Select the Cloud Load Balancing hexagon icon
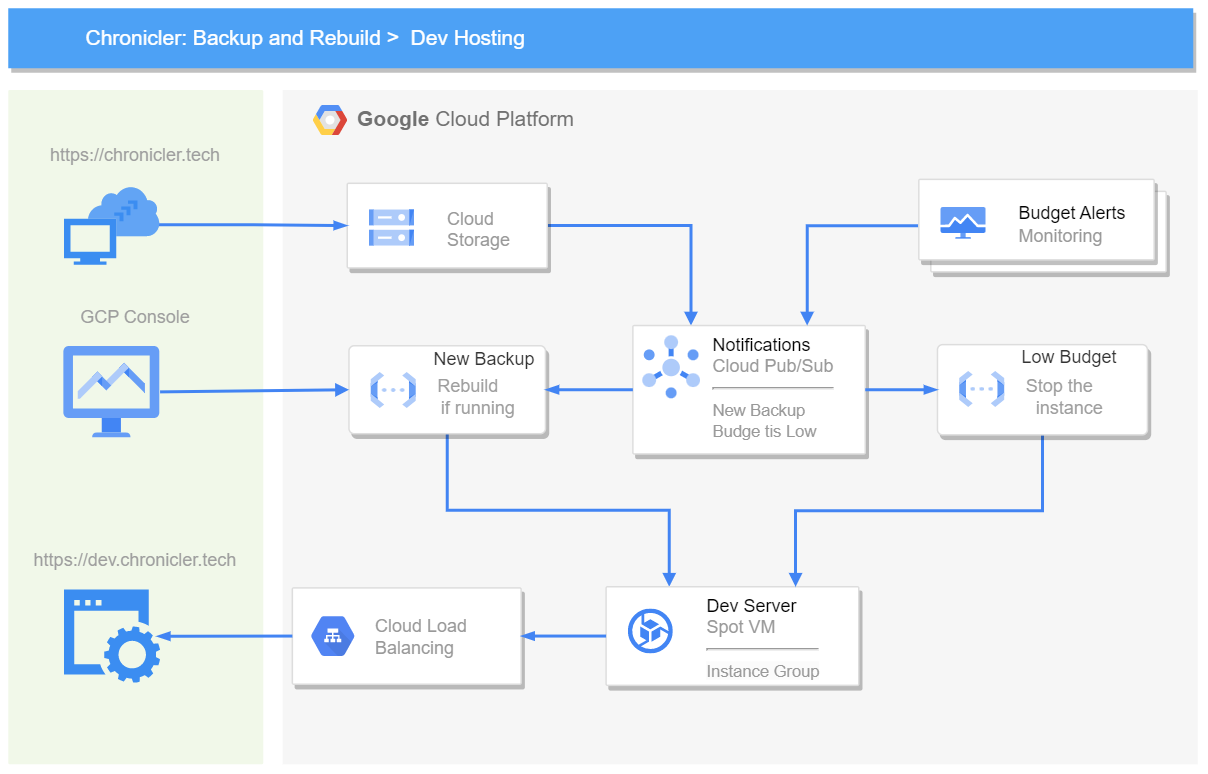Viewport: 1208px width, 774px height. (332, 636)
